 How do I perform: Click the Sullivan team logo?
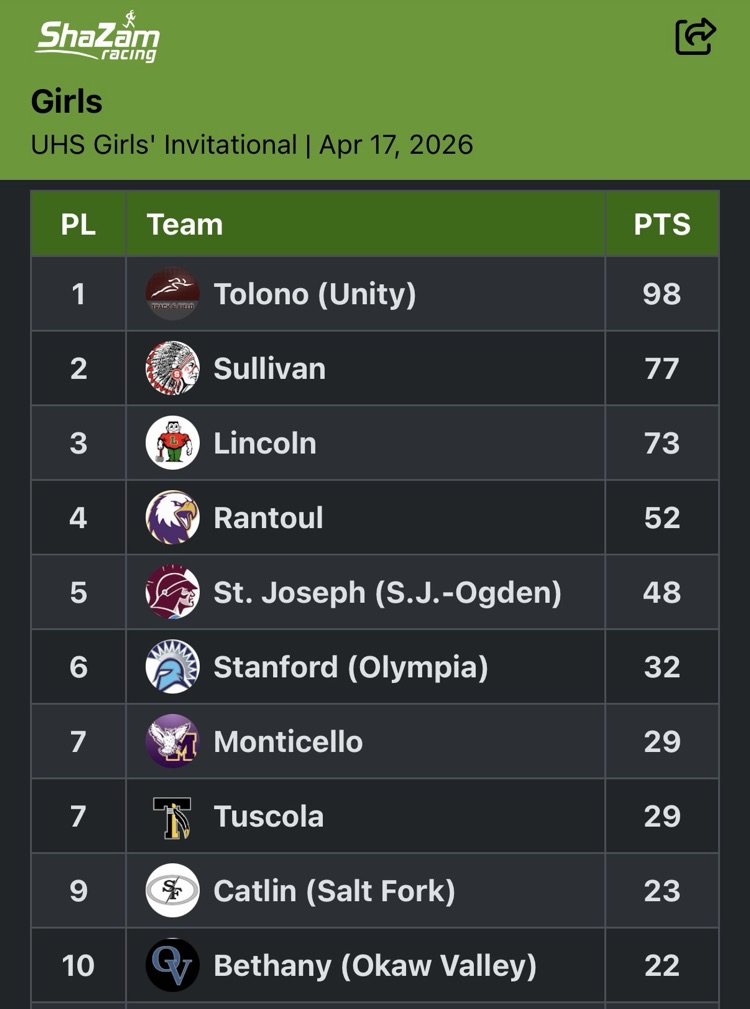(172, 368)
